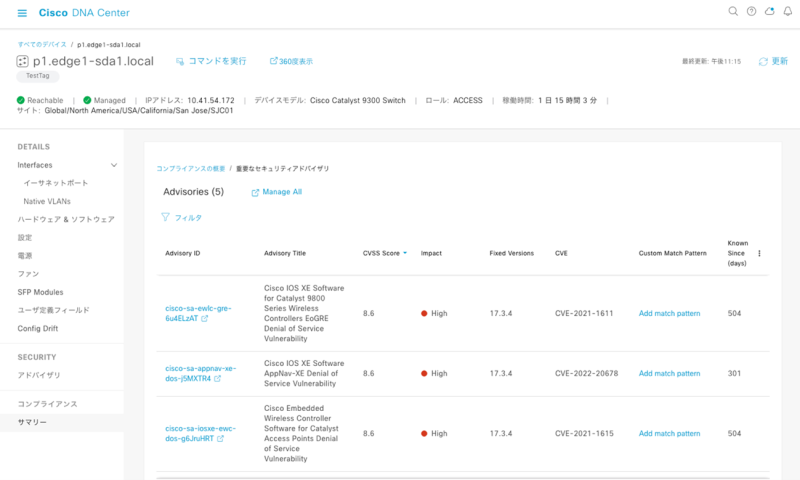Viewport: 800px width, 480px height.
Task: Sort by Advisory Title column header
Action: coord(285,253)
